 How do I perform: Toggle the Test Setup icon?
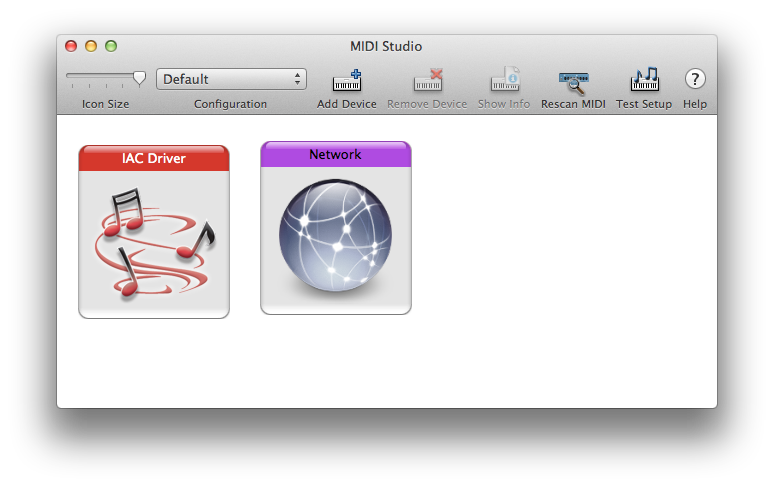point(643,81)
